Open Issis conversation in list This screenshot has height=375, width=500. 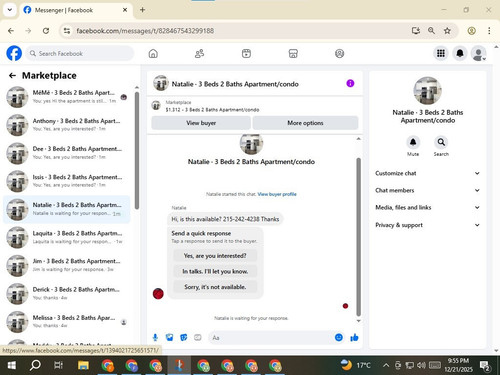click(67, 181)
